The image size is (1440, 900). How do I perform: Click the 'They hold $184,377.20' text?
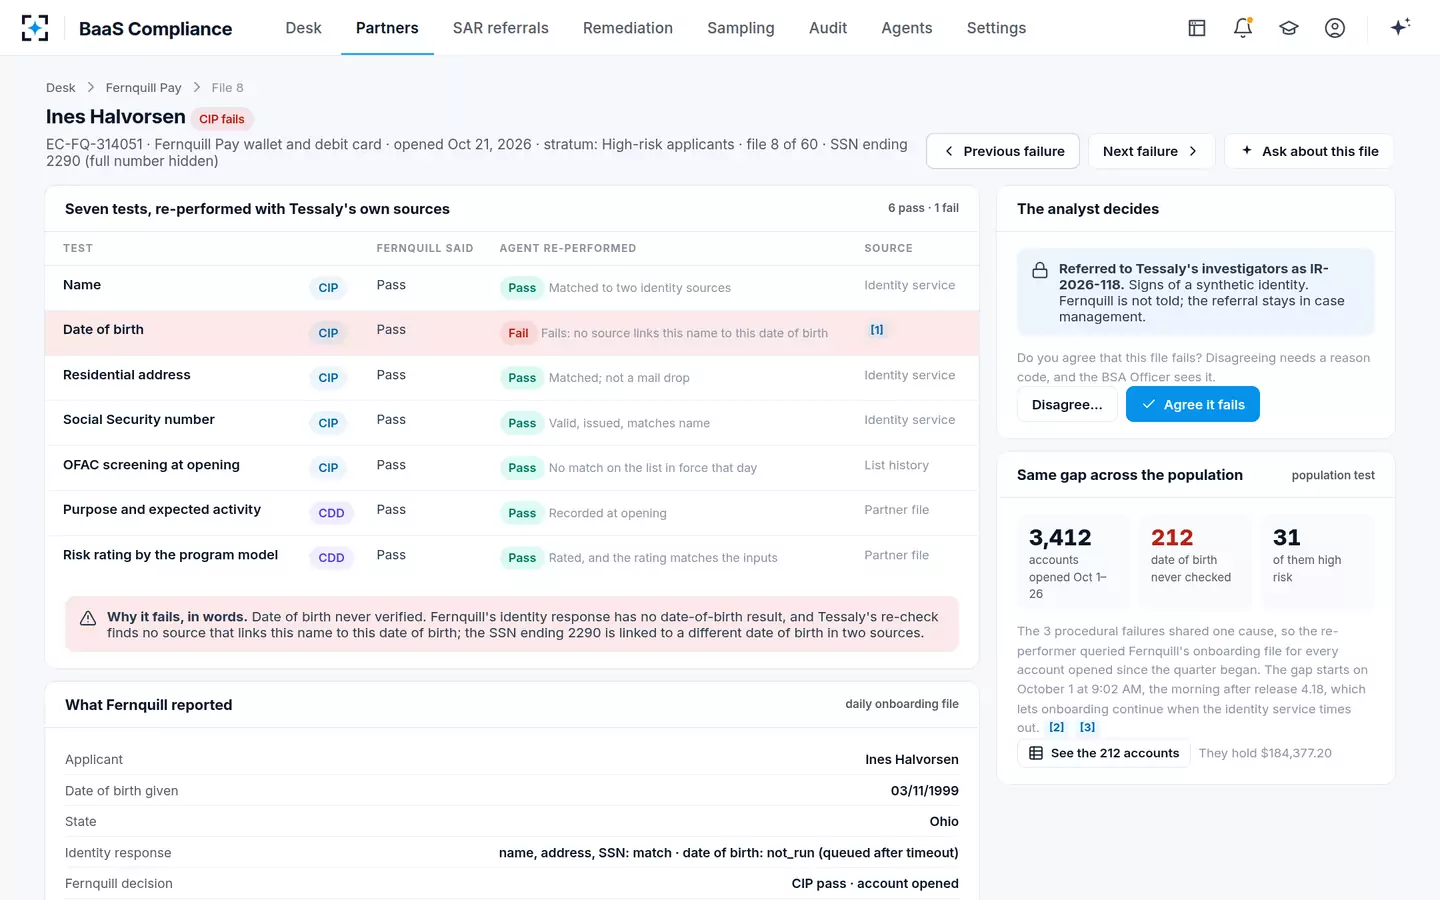[x=1265, y=753]
